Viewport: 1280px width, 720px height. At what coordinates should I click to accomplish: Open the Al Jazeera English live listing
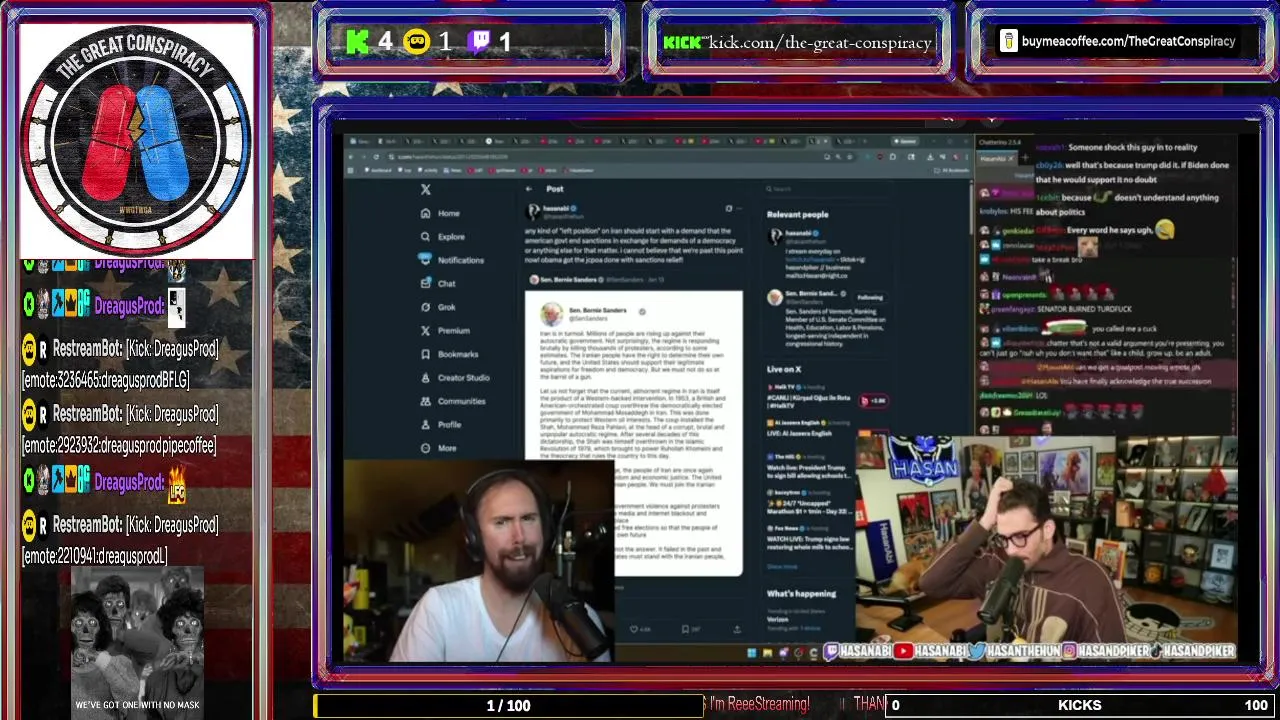pos(808,428)
